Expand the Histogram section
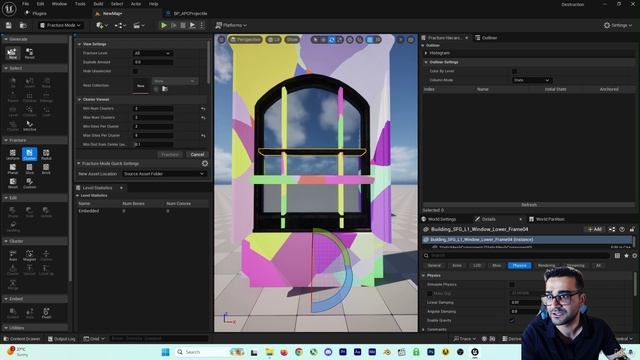Screen dimensions: 640x360 click(426, 53)
